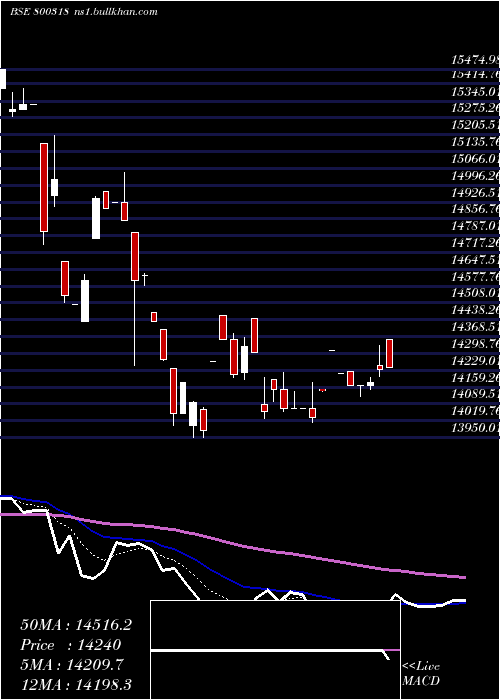
Task: Click the <<Live MACD label
Action: click(x=421, y=674)
